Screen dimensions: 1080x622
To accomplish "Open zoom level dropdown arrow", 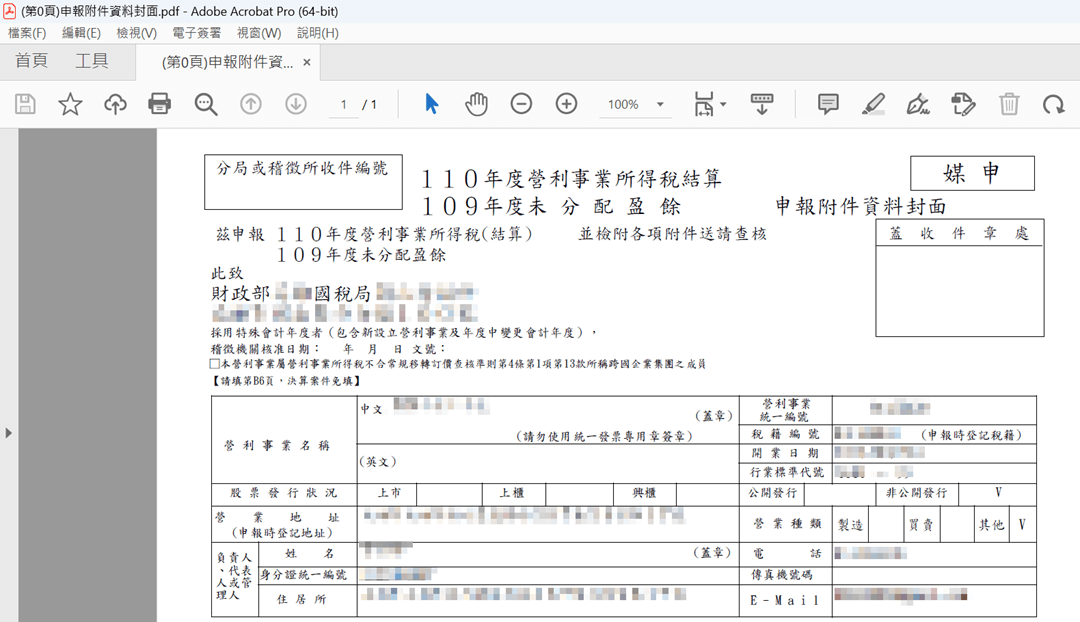I will pyautogui.click(x=660, y=105).
